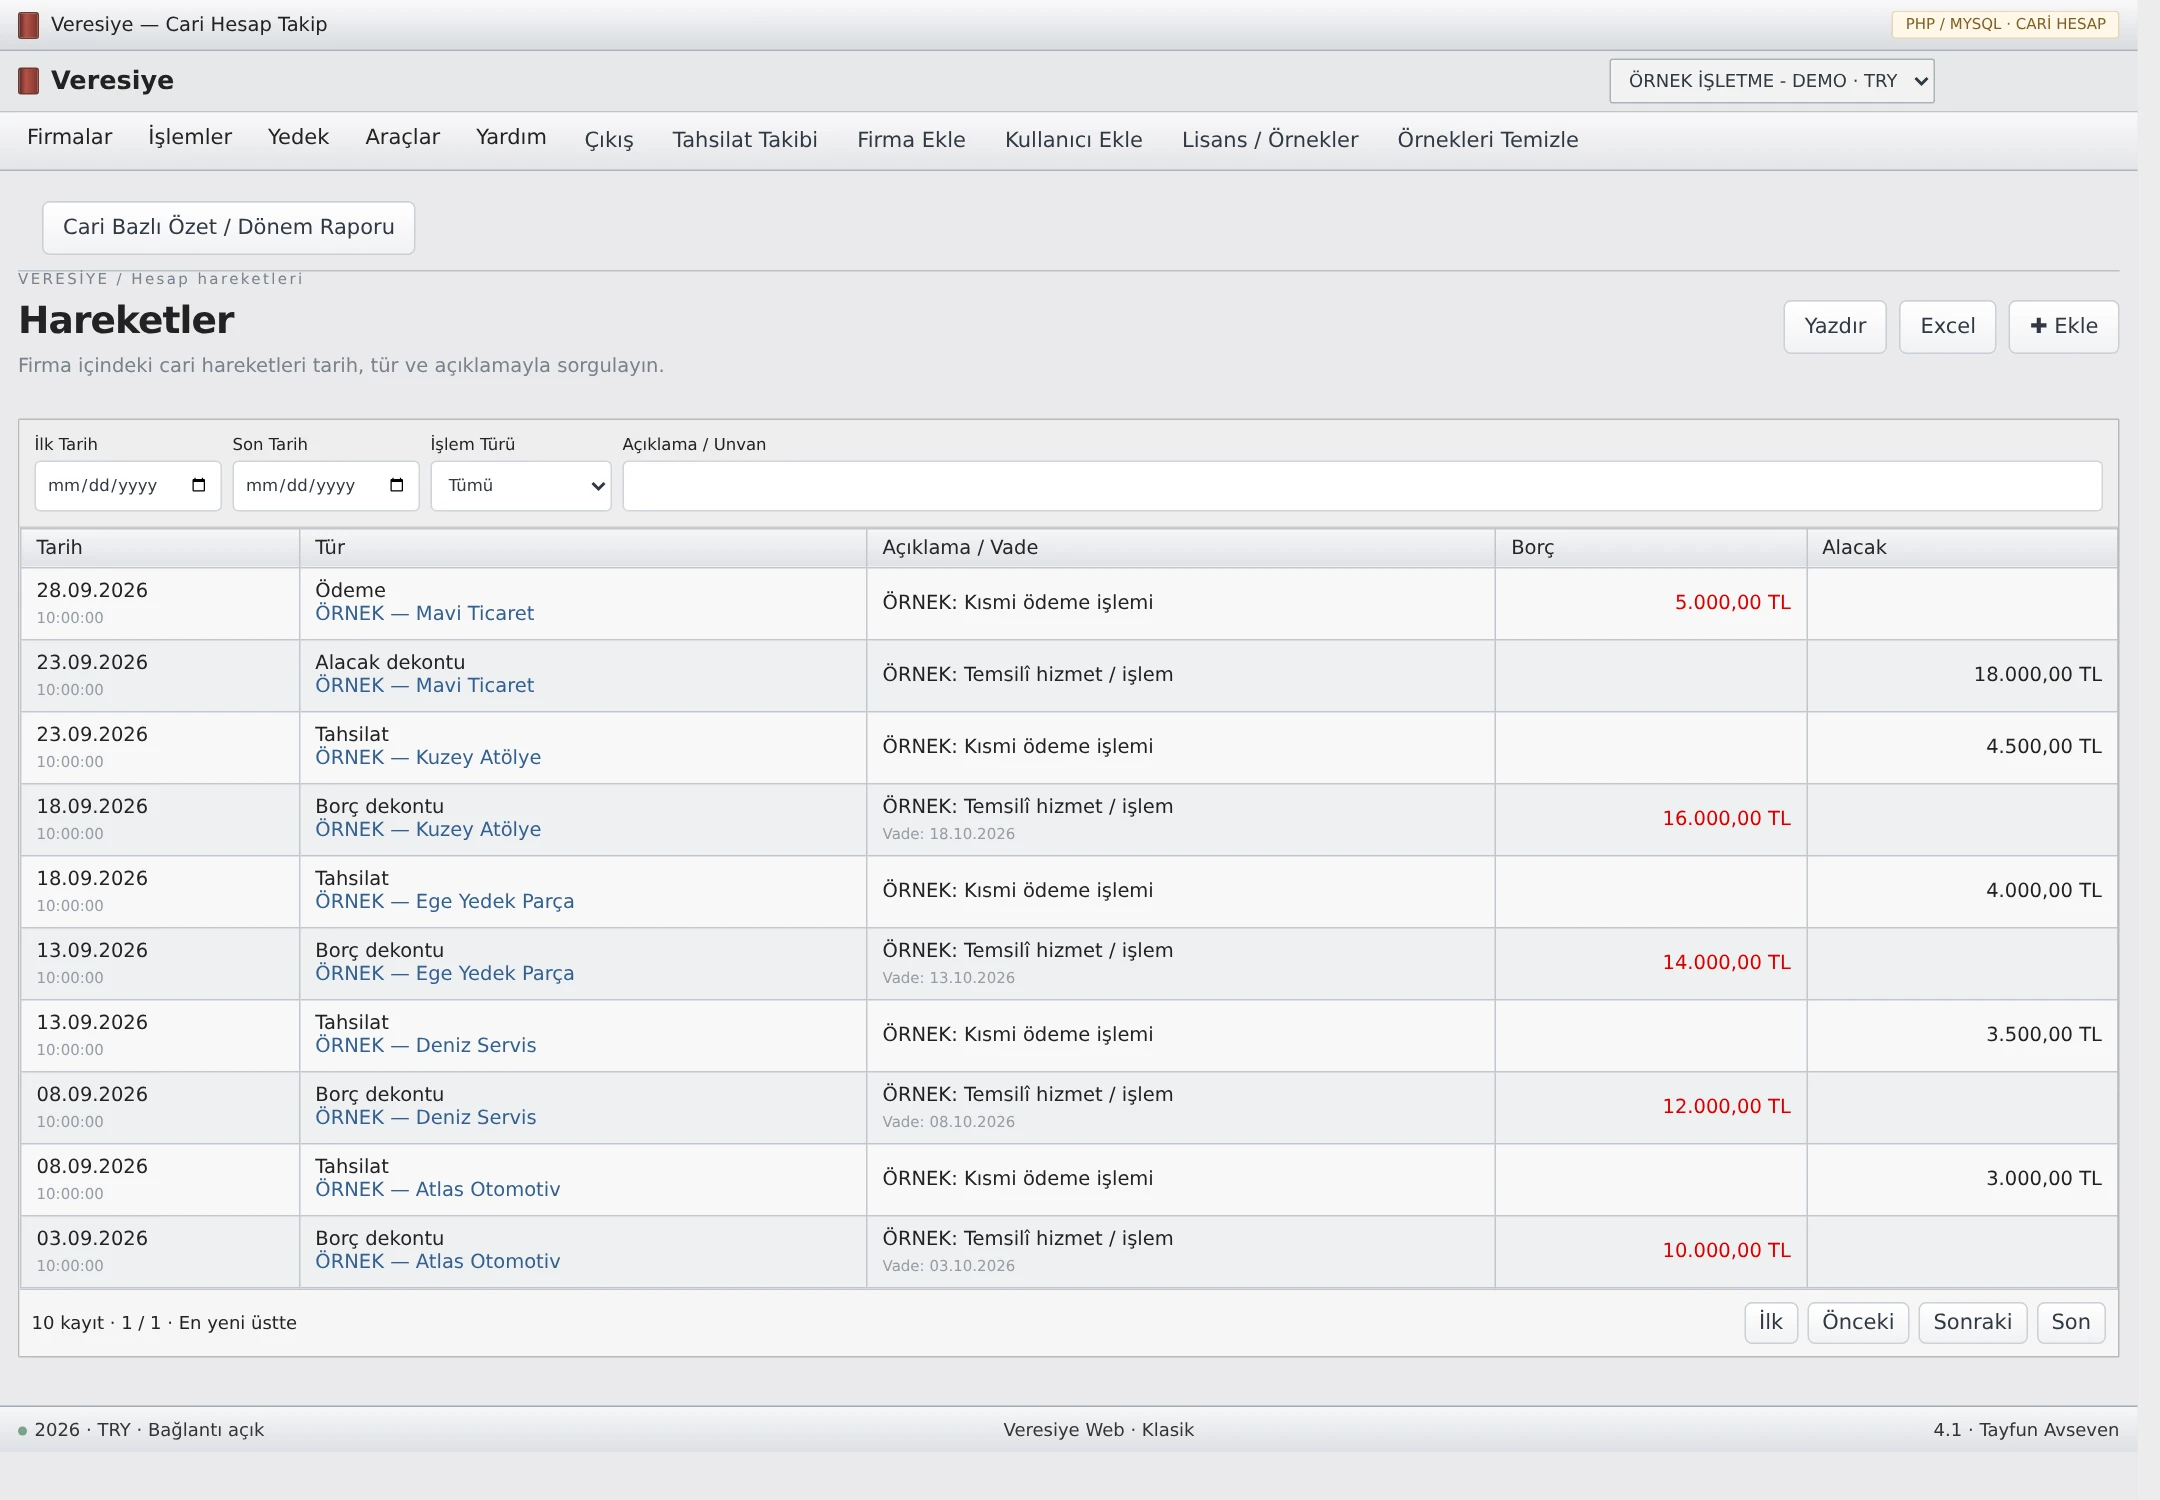Open the Firmalar menu
The width and height of the screenshot is (2160, 1500).
(x=69, y=137)
